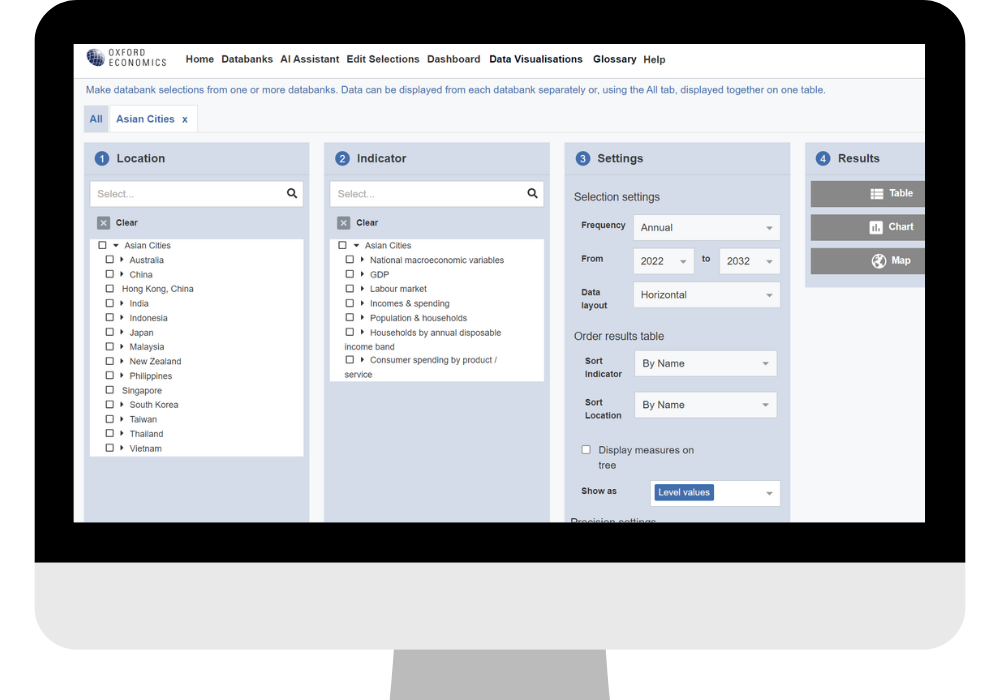
Task: Click the Oxford Economics logo
Action: 126,58
